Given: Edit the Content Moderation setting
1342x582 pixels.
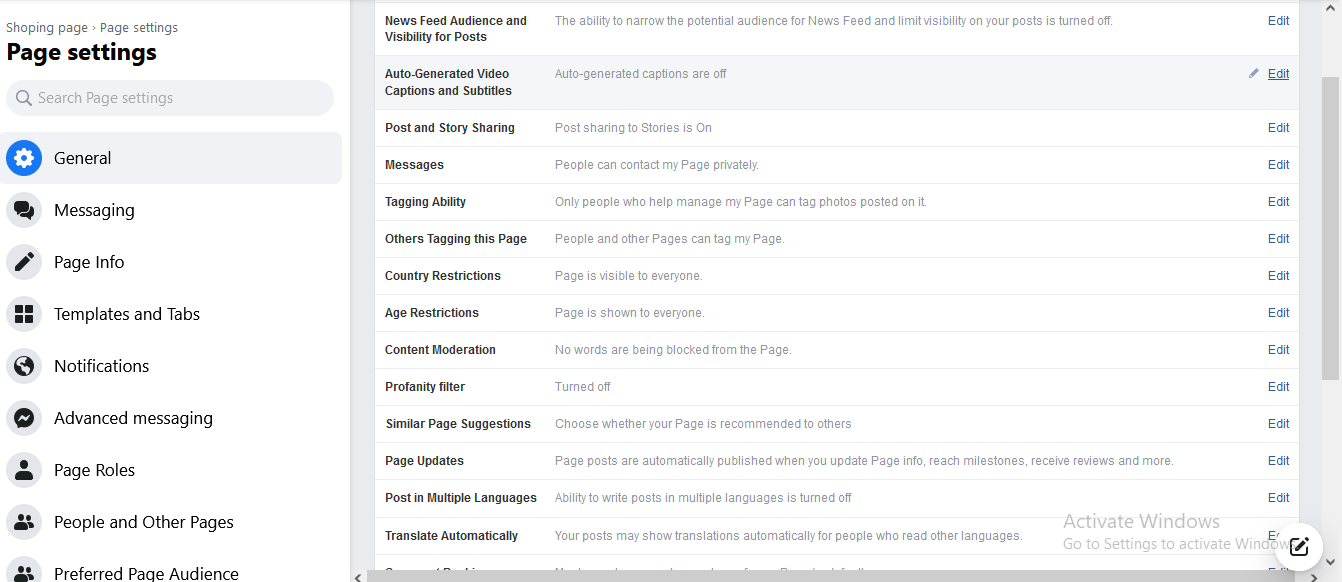Looking at the screenshot, I should pyautogui.click(x=1278, y=349).
